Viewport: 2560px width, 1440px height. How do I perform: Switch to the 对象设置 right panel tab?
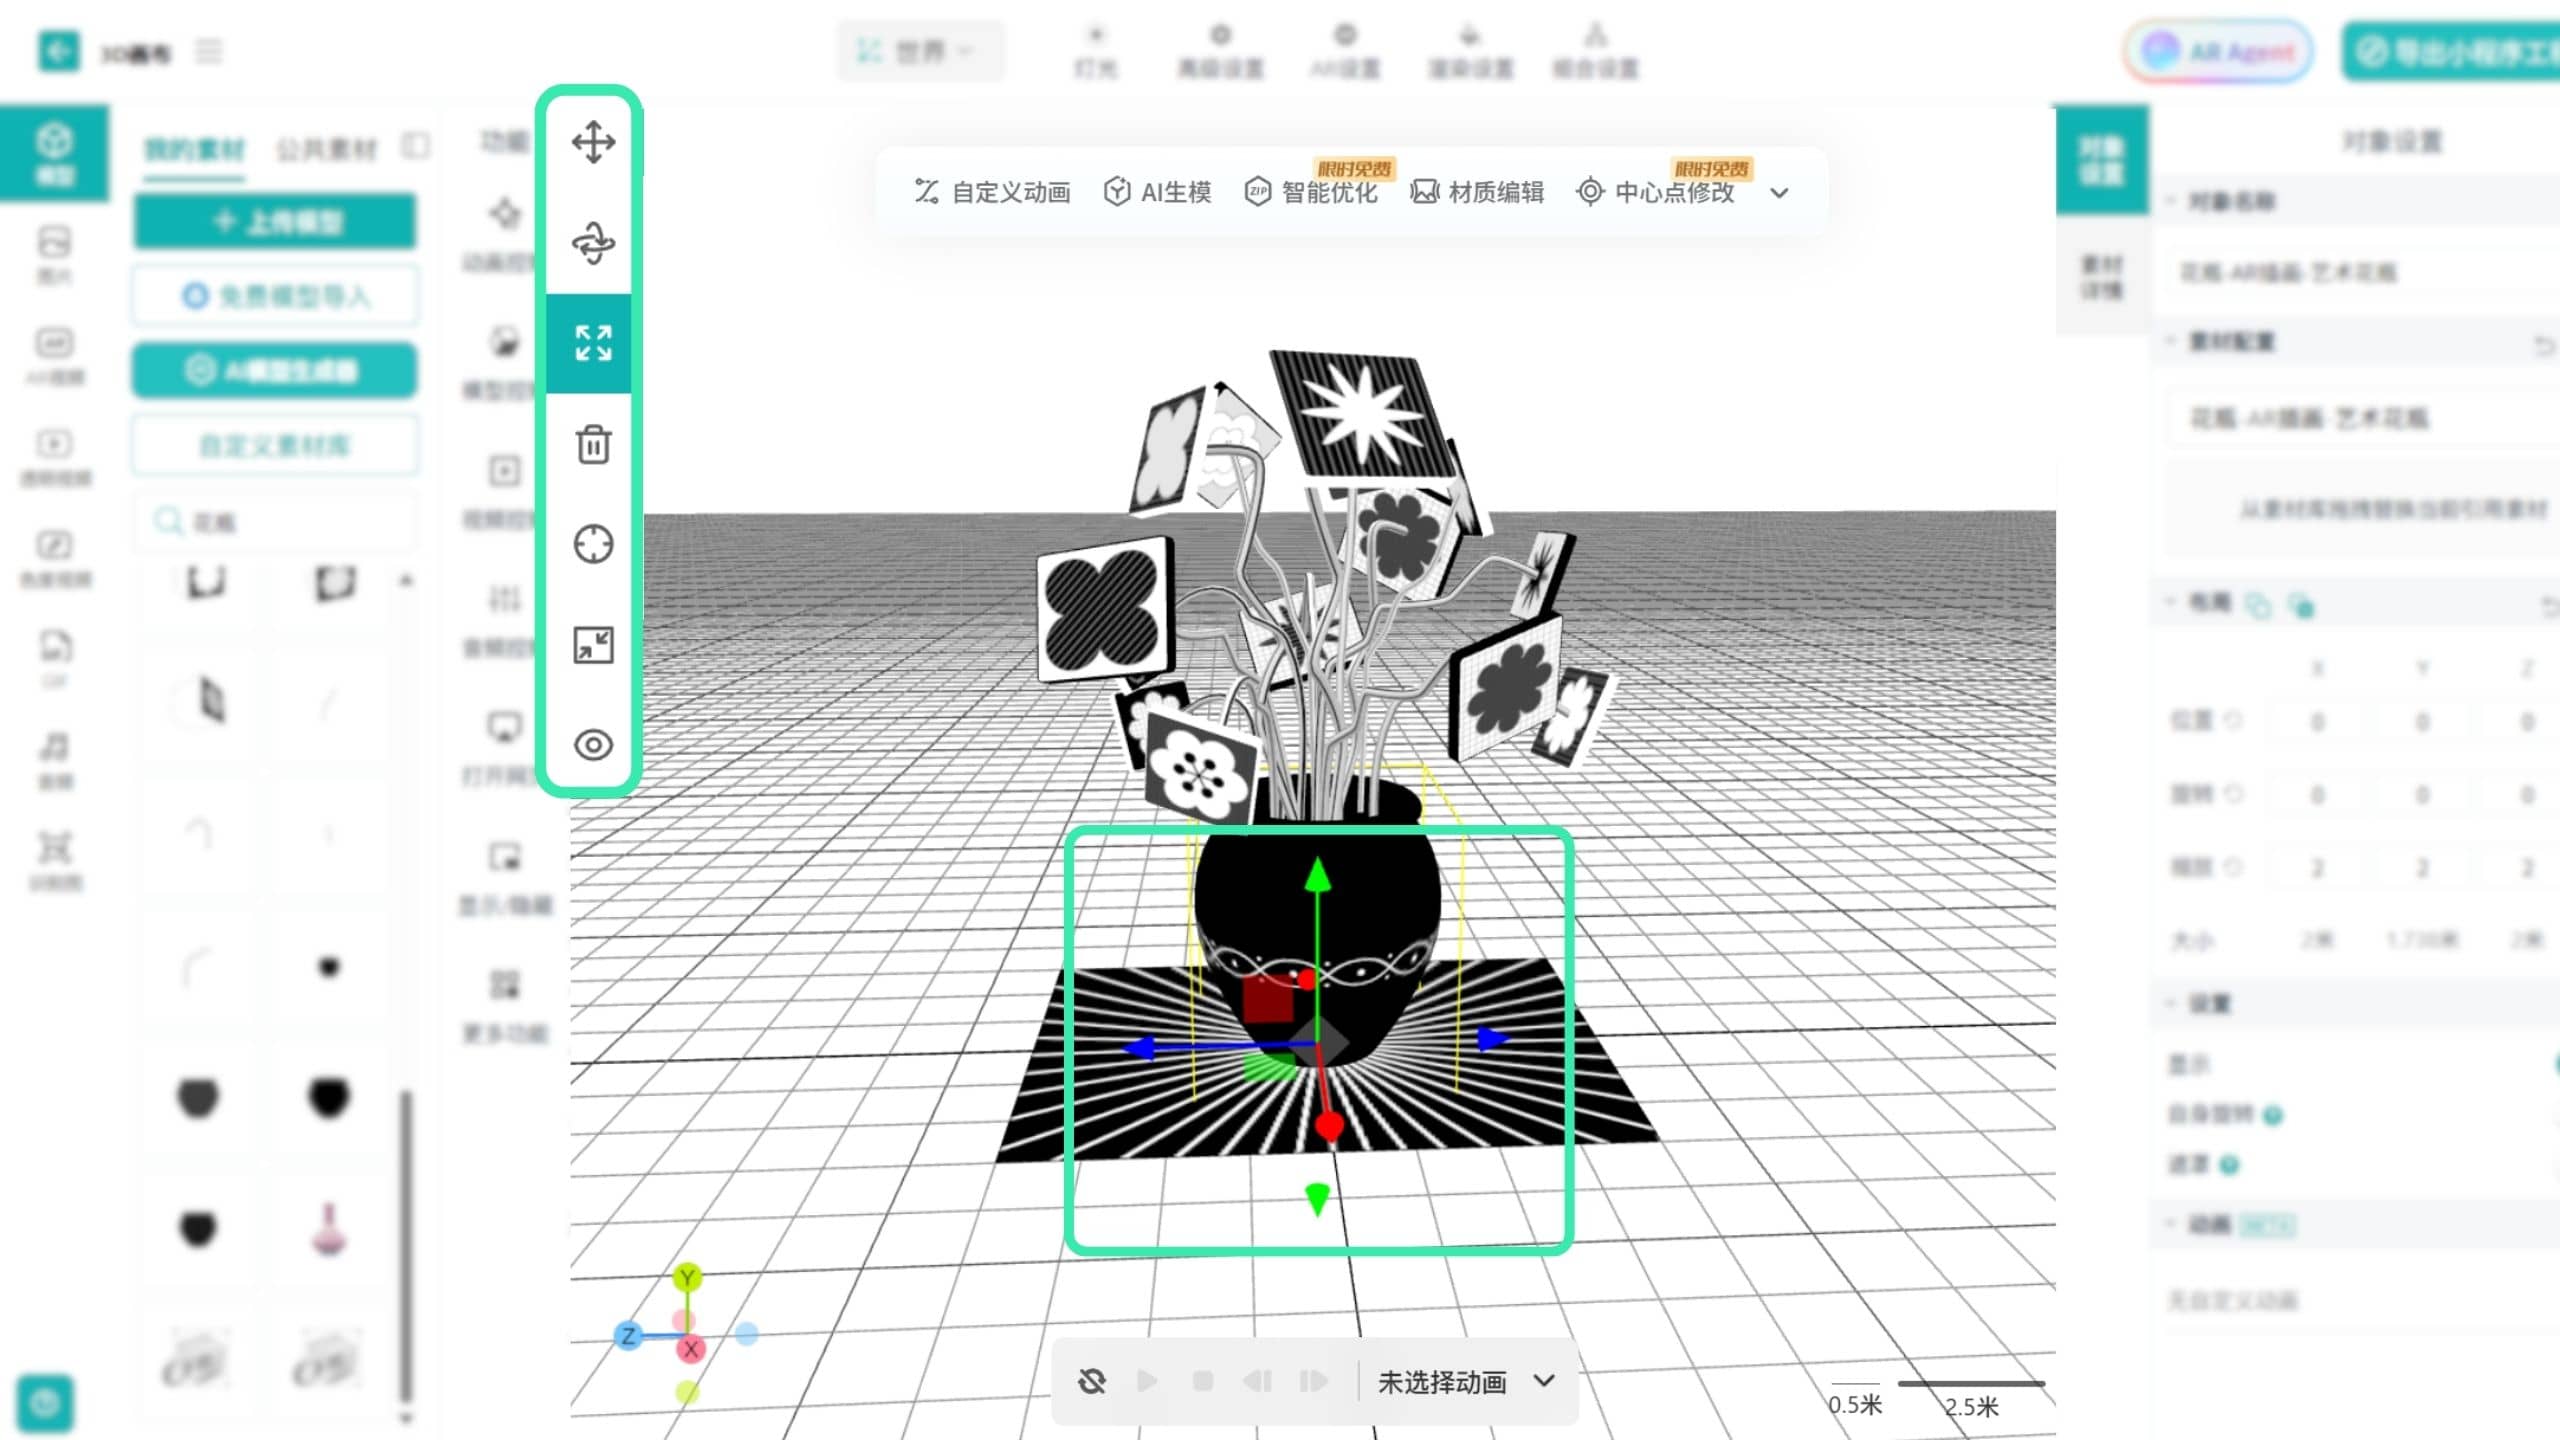tap(2102, 160)
